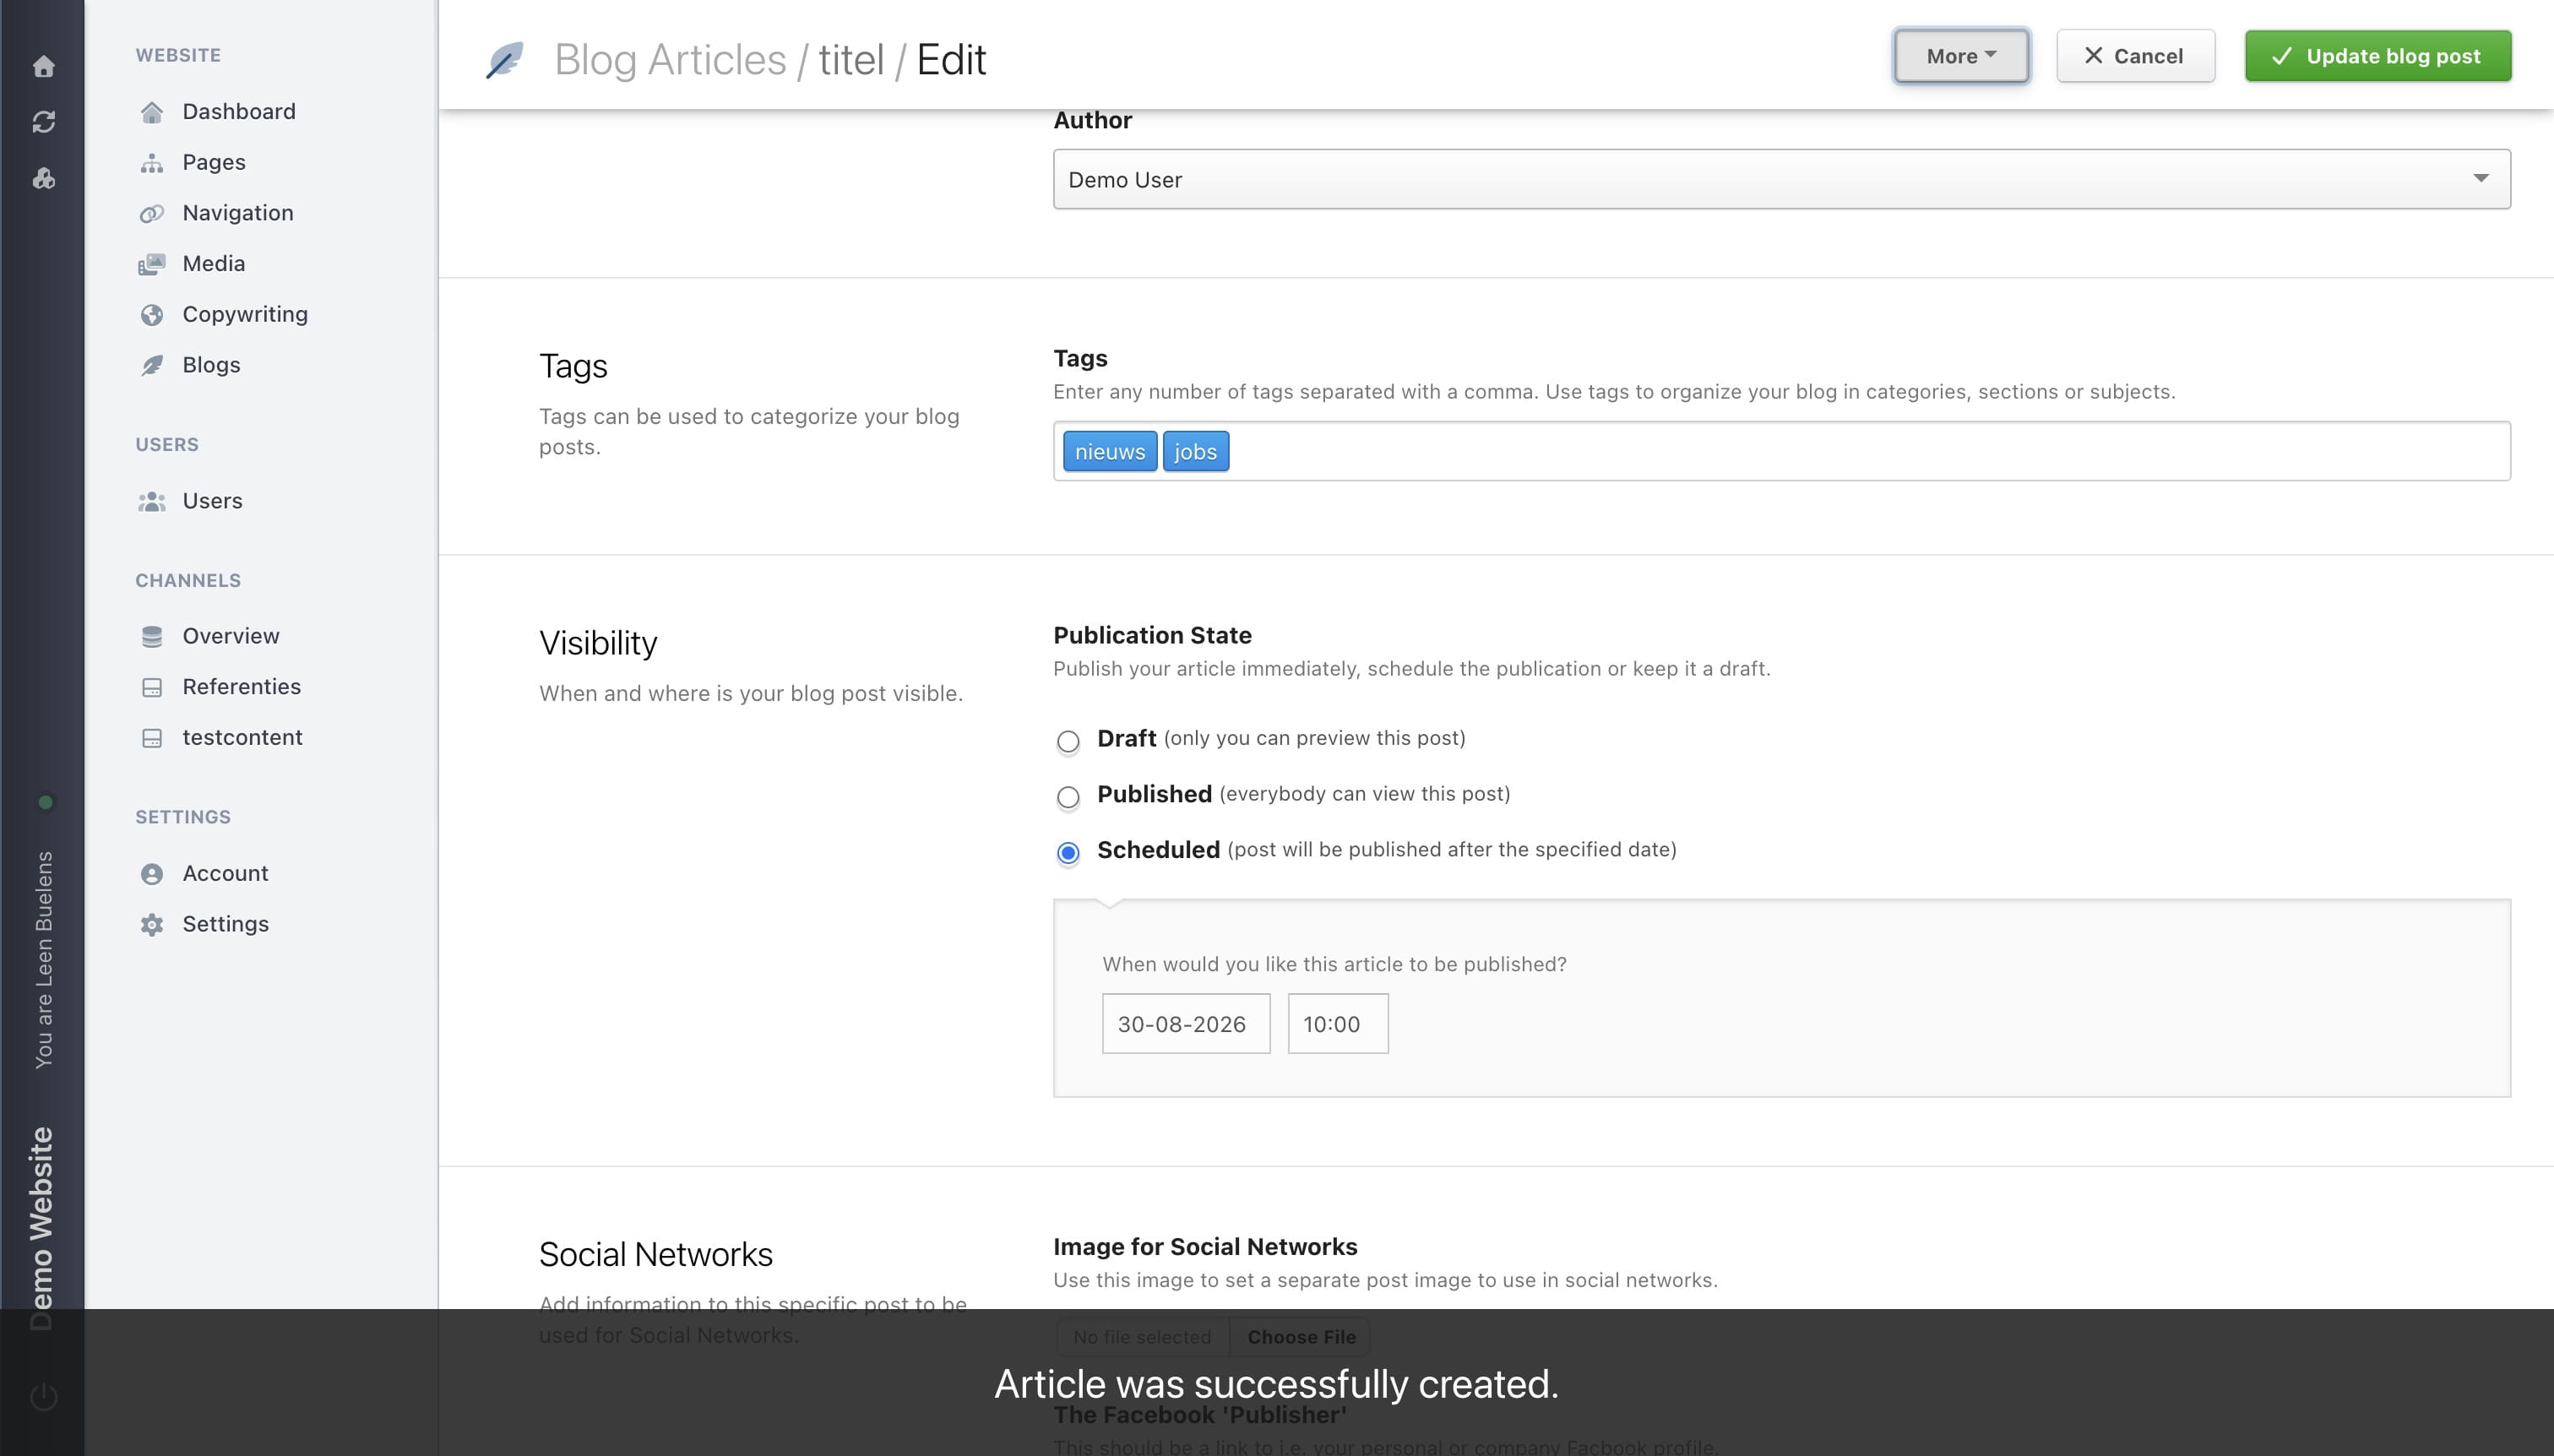The height and width of the screenshot is (1456, 2554).
Task: Click the titel breadcrumb link
Action: (851, 60)
